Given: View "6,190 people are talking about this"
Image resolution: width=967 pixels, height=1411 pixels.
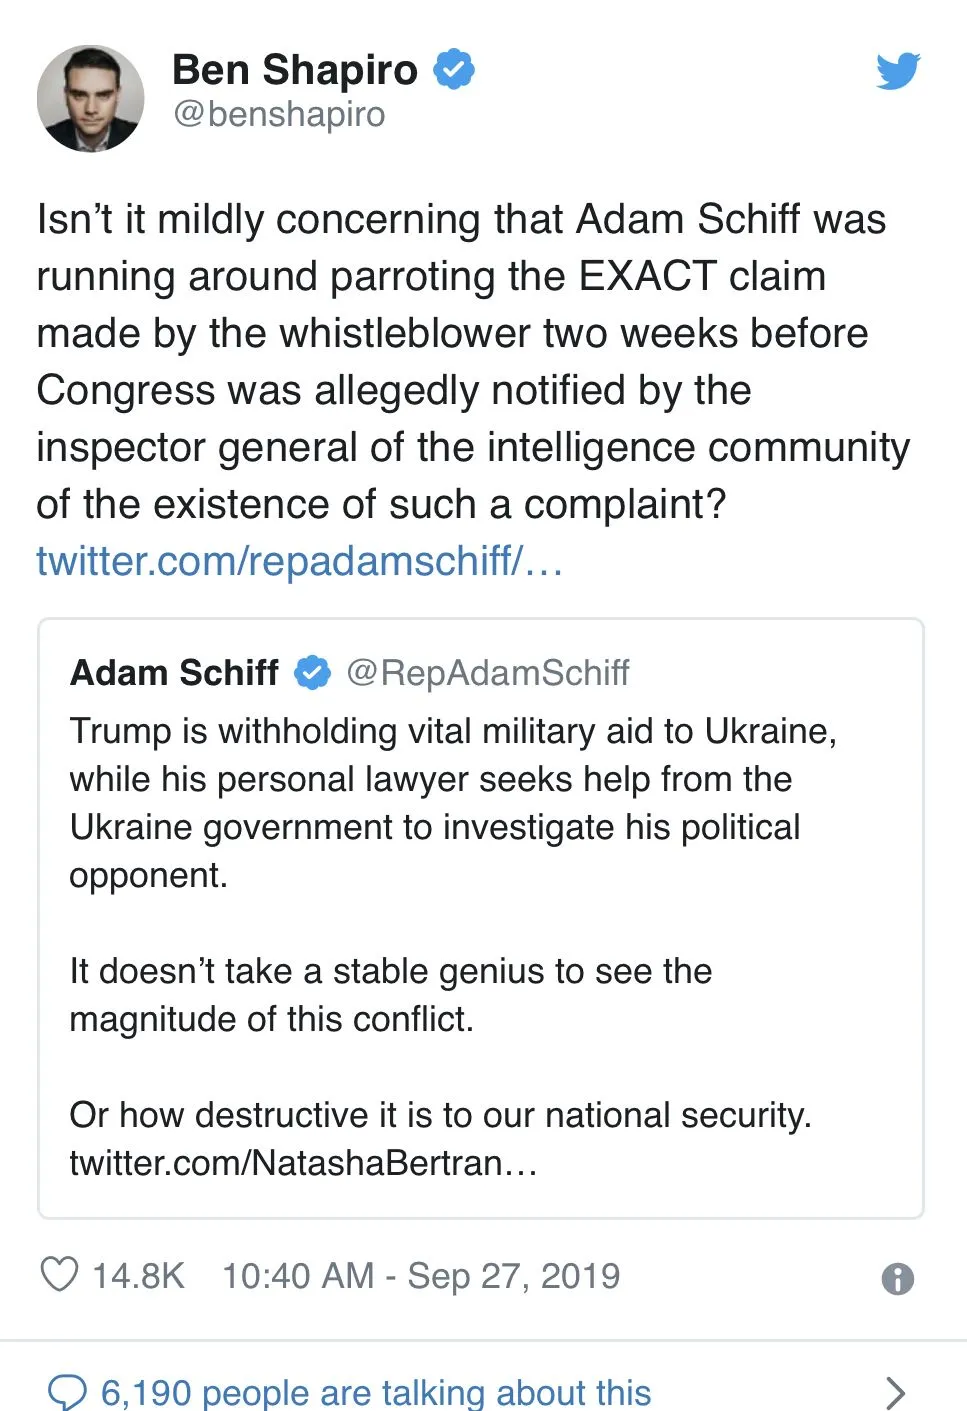Looking at the screenshot, I should pyautogui.click(x=376, y=1392).
